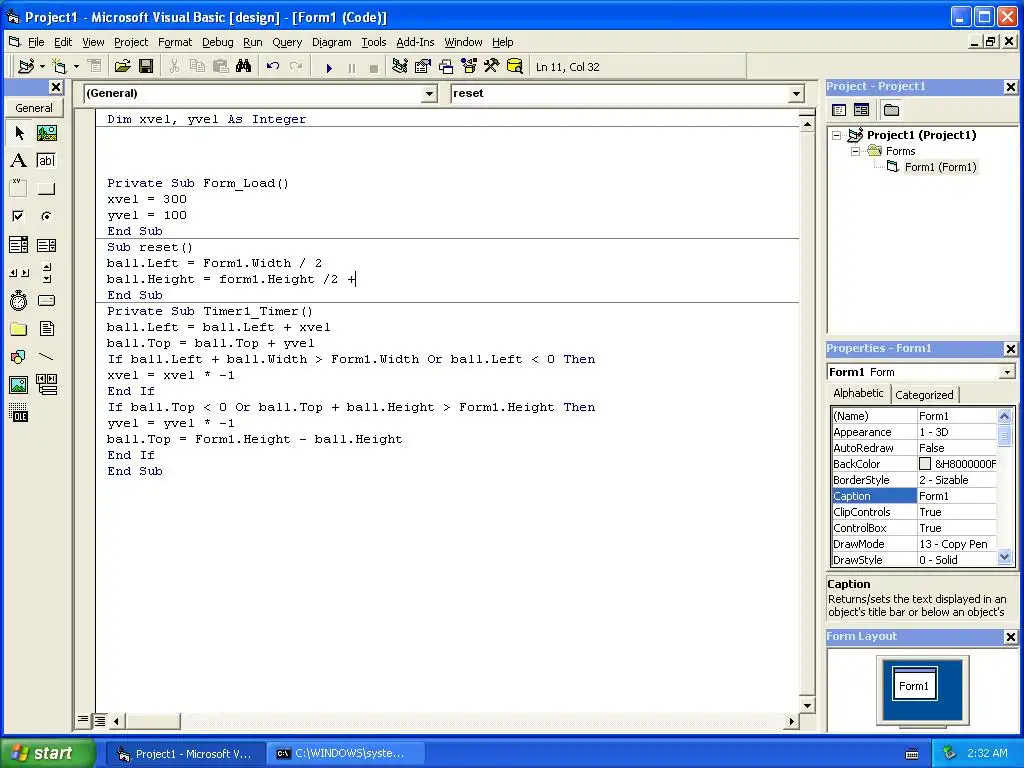Click BackColor property color swatch
The image size is (1024, 768).
pyautogui.click(x=925, y=464)
